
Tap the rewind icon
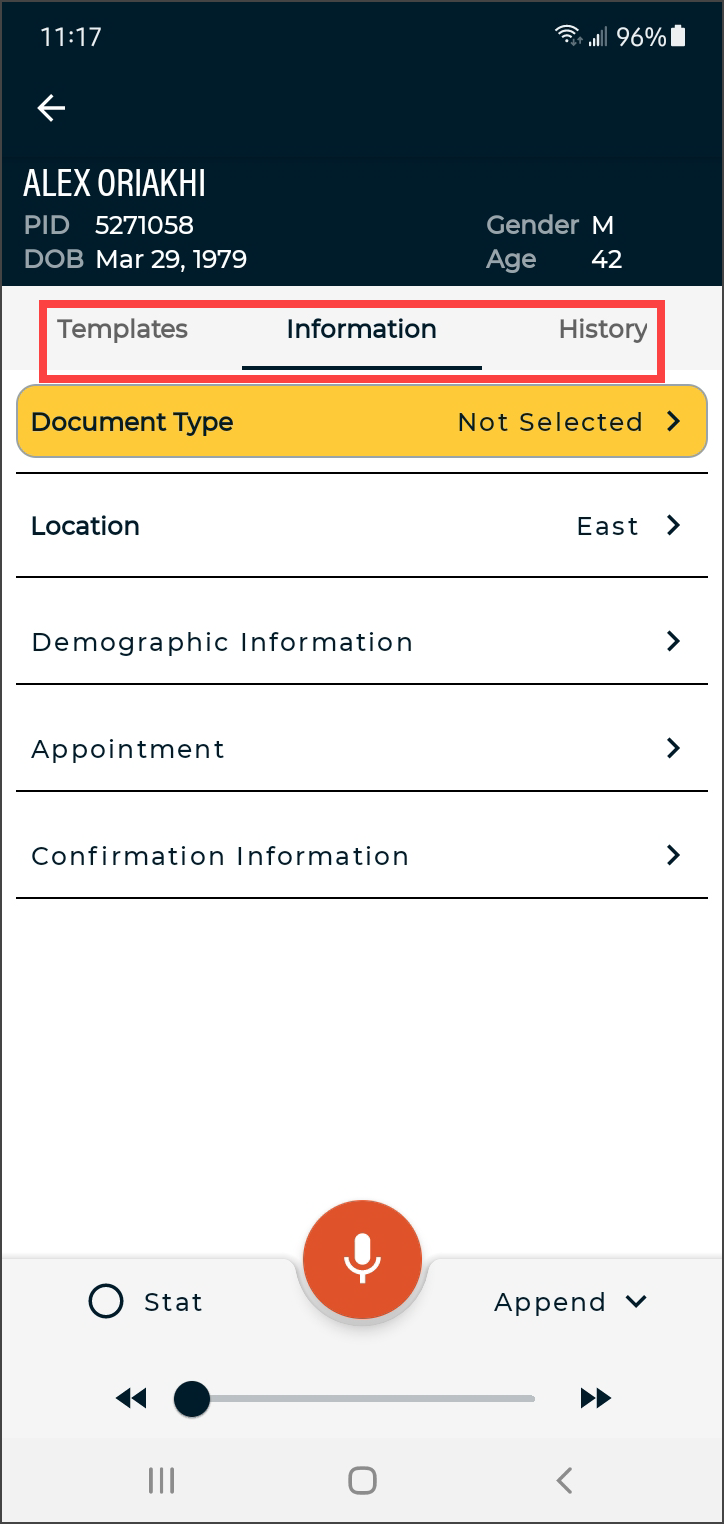[131, 1399]
